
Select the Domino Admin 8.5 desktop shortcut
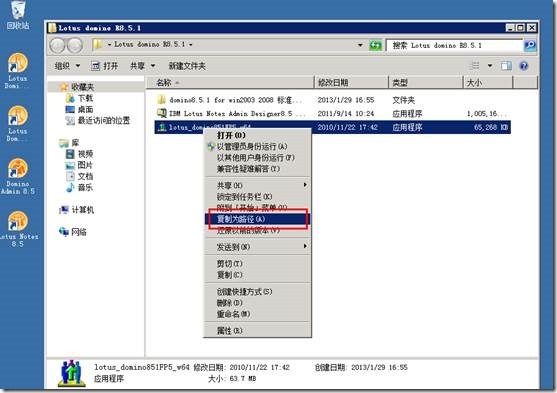(18, 177)
